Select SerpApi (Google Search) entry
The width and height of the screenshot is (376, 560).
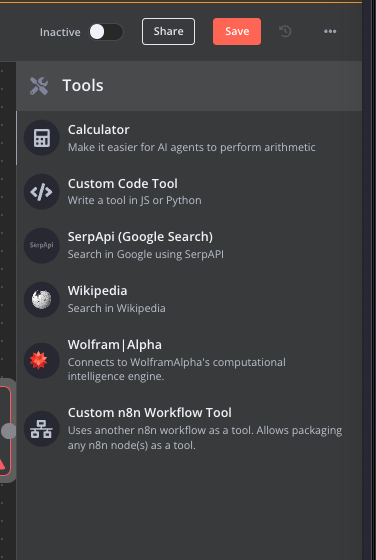coord(189,246)
